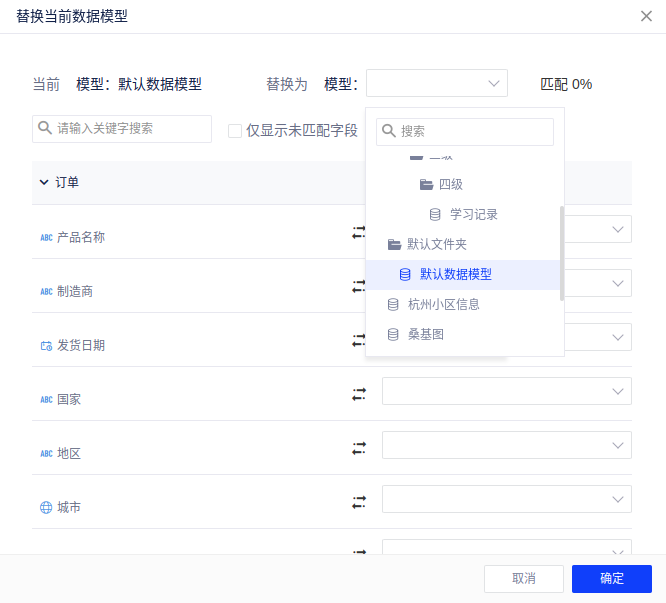Choose 杭州小区信息 from the model list
Viewport: 666px width, 603px height.
point(444,304)
